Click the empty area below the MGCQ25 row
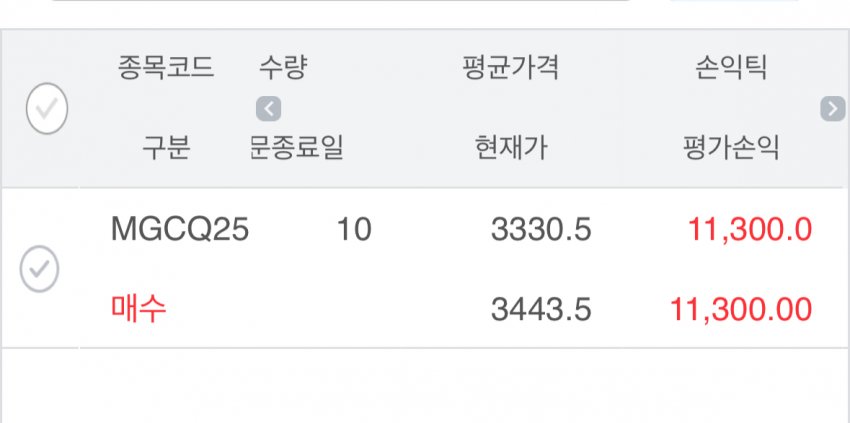This screenshot has height=423, width=850. pos(425,386)
